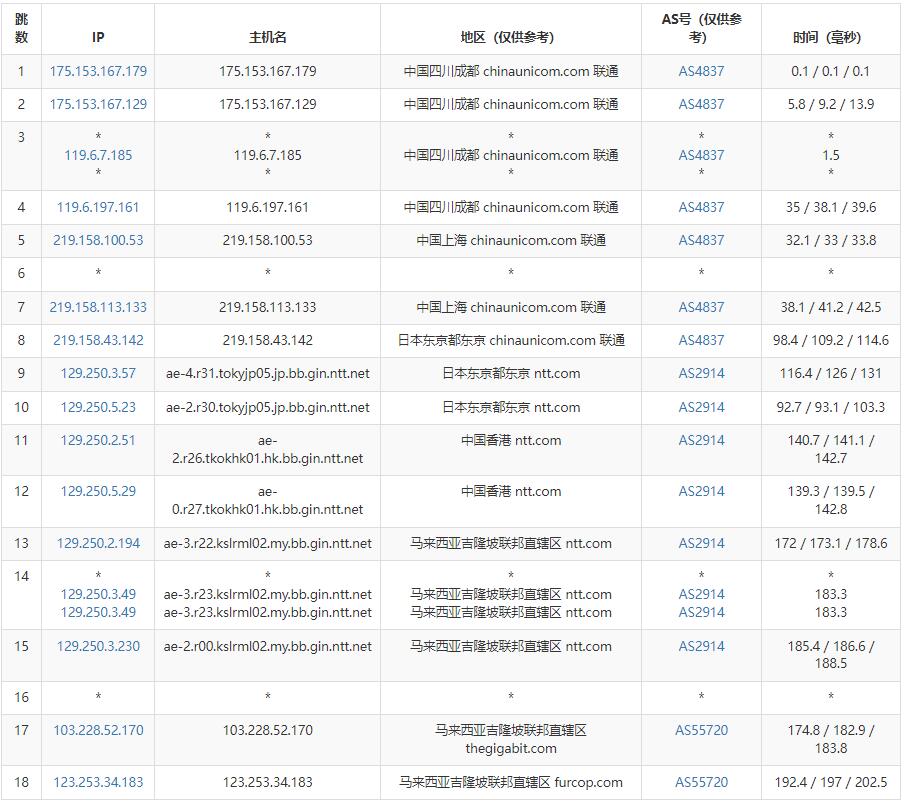Viewport: 905px width, 805px height.
Task: Open IP link 129.250.3.230
Action: (x=98, y=646)
